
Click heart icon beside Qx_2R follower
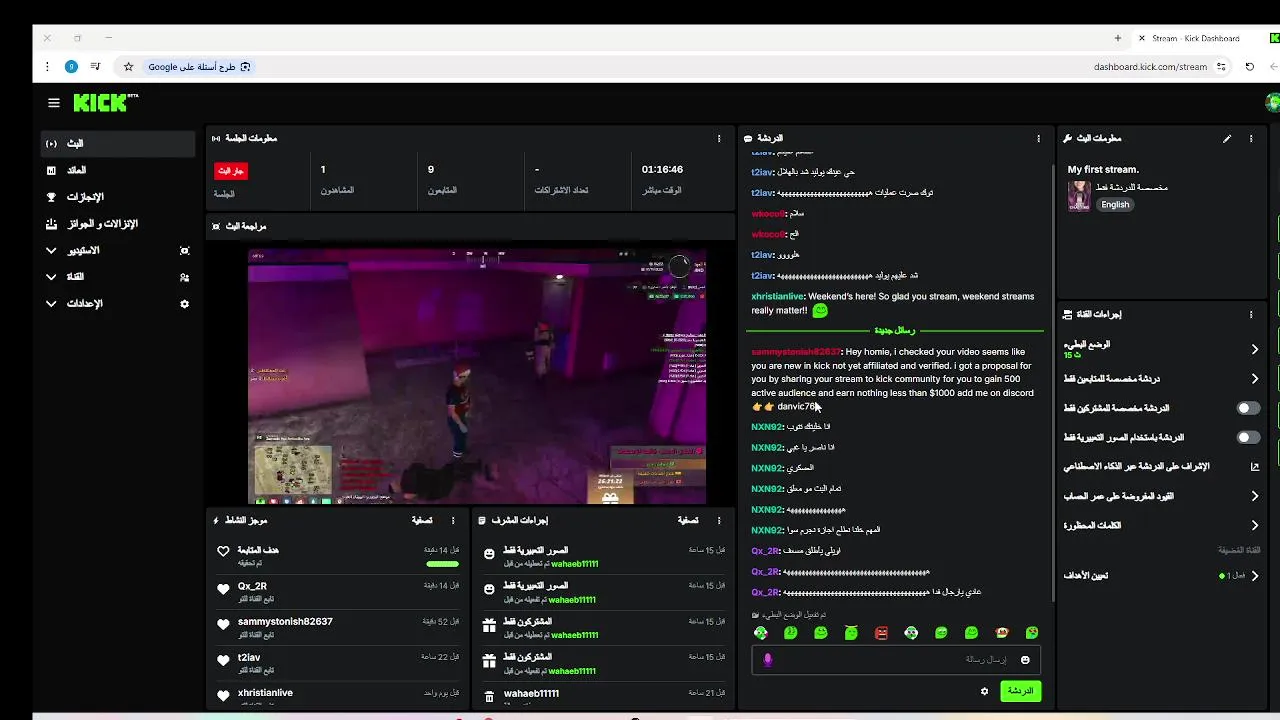pos(223,588)
